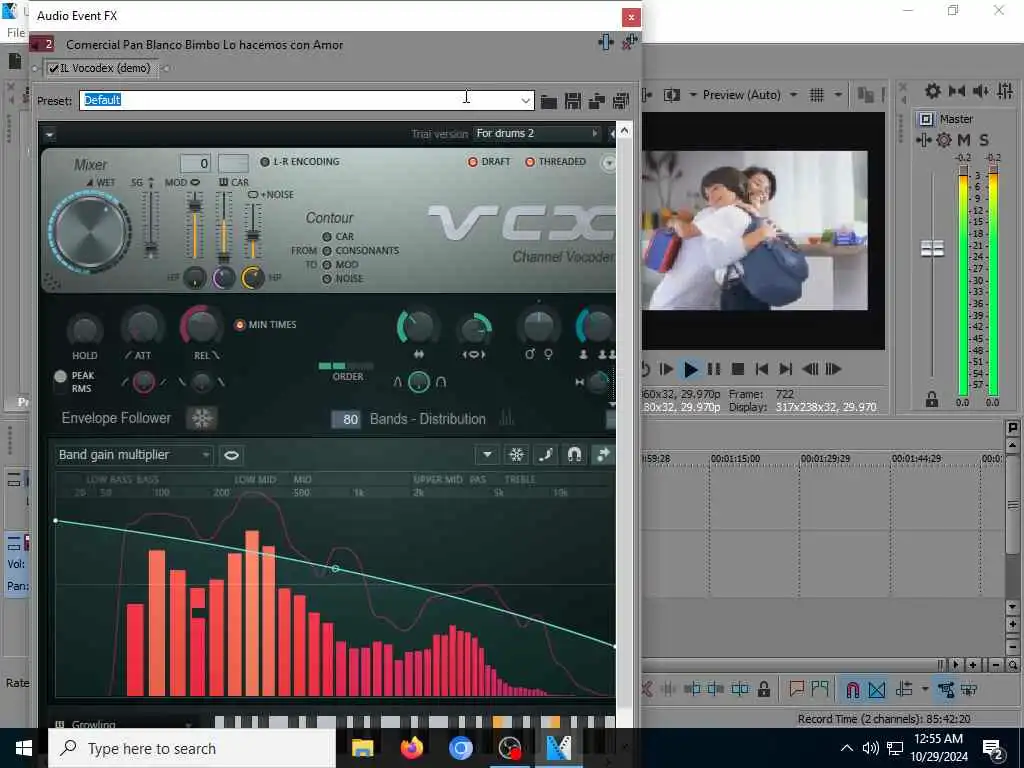Toggle automatic crossfades icon on timeline toolbar
The width and height of the screenshot is (1024, 768).
tap(876, 689)
